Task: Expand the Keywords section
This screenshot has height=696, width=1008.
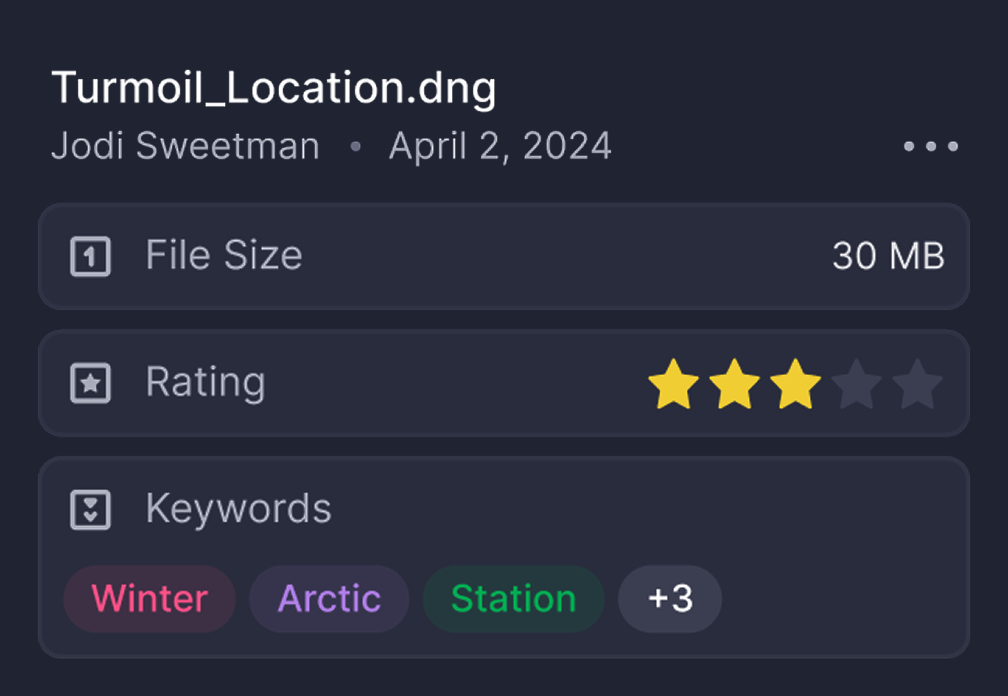Action: pos(238,509)
